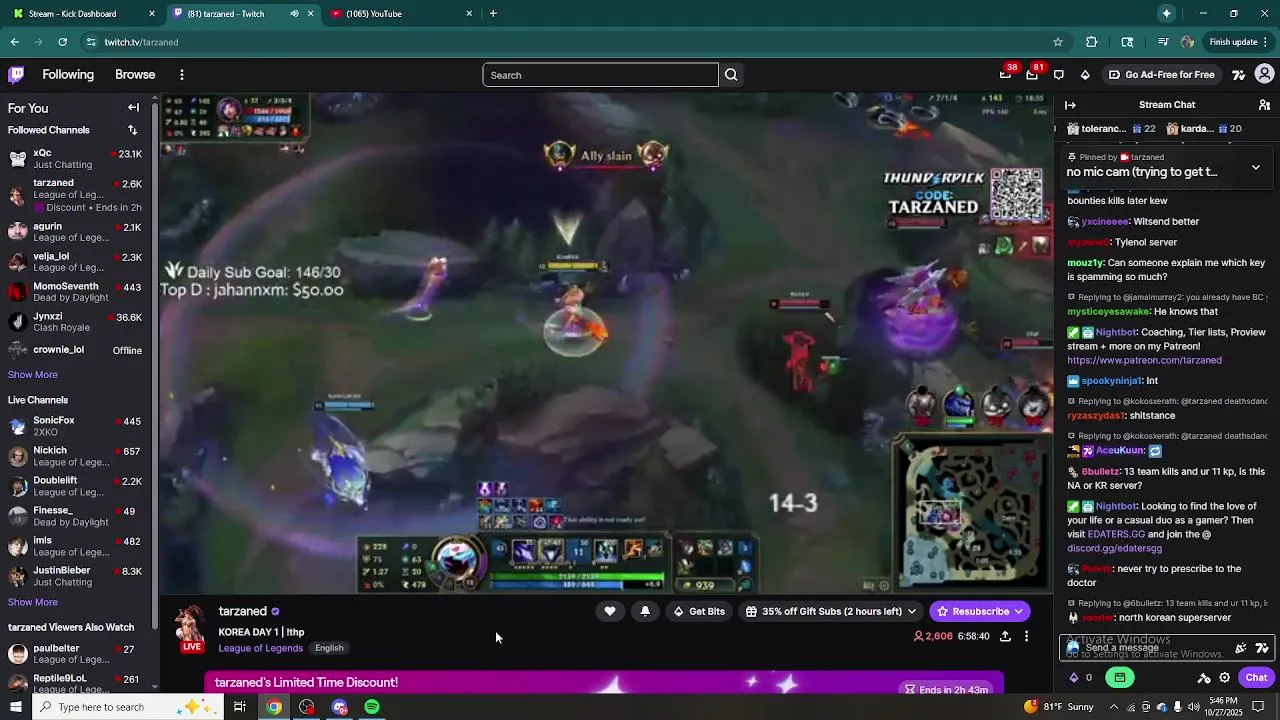
Task: Open a new browser tab
Action: coord(493,14)
